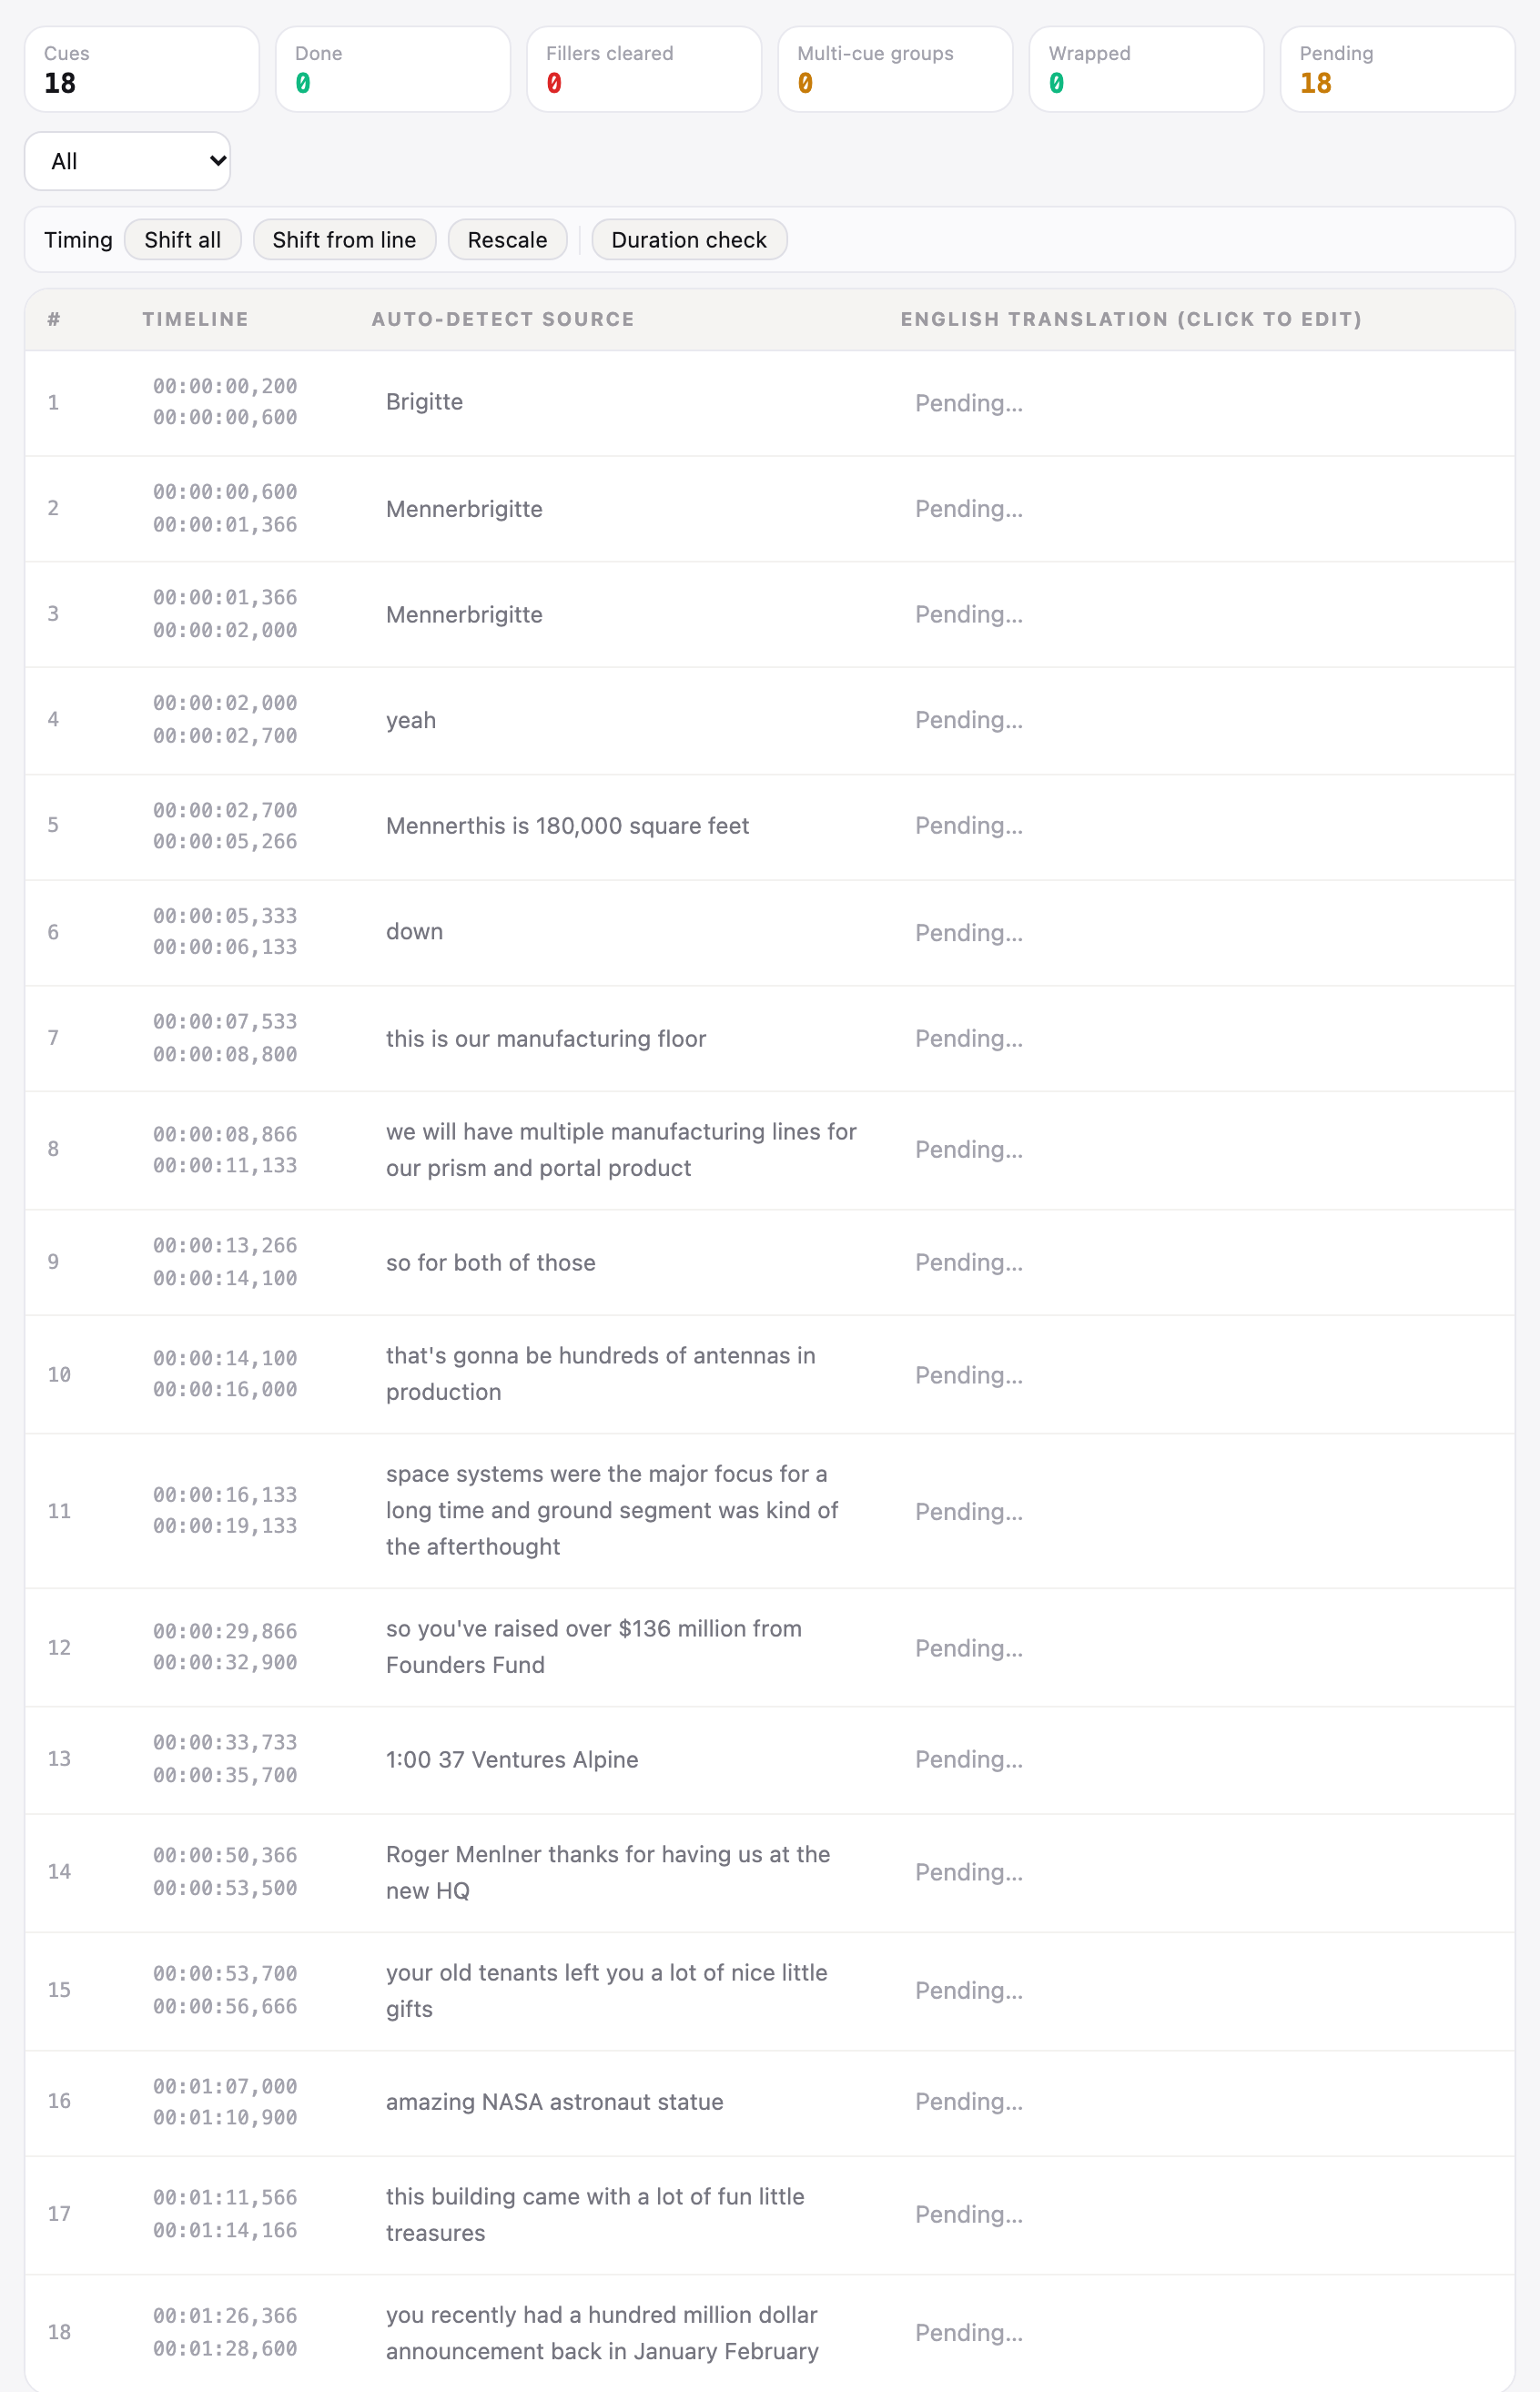Click the Cues count card
The image size is (1540, 2392).
click(142, 69)
